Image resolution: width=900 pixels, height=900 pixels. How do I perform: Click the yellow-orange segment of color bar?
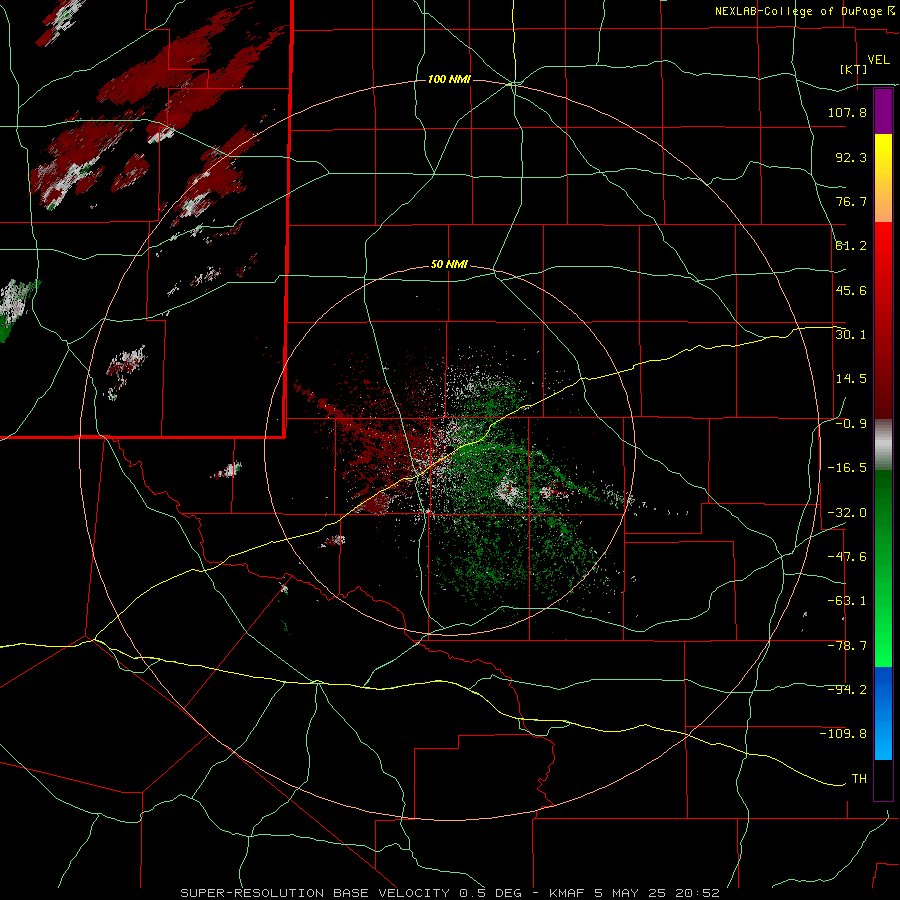coord(883,178)
